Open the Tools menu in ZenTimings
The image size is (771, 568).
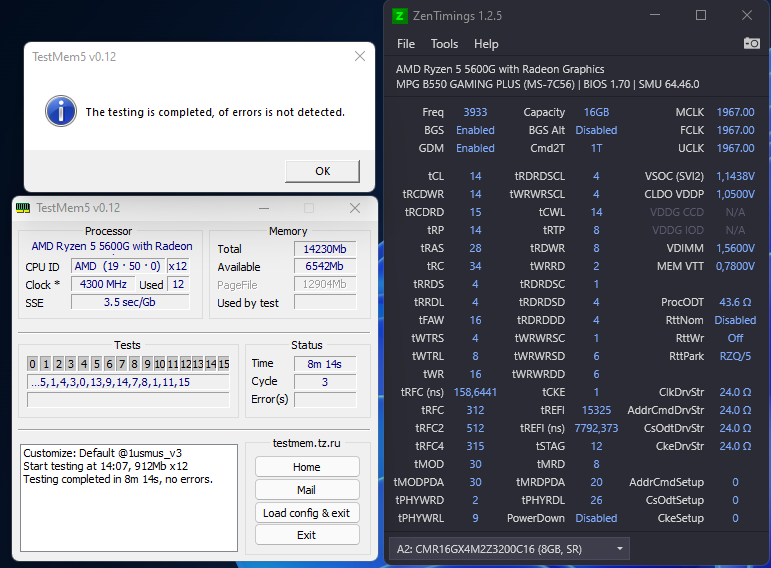[444, 44]
